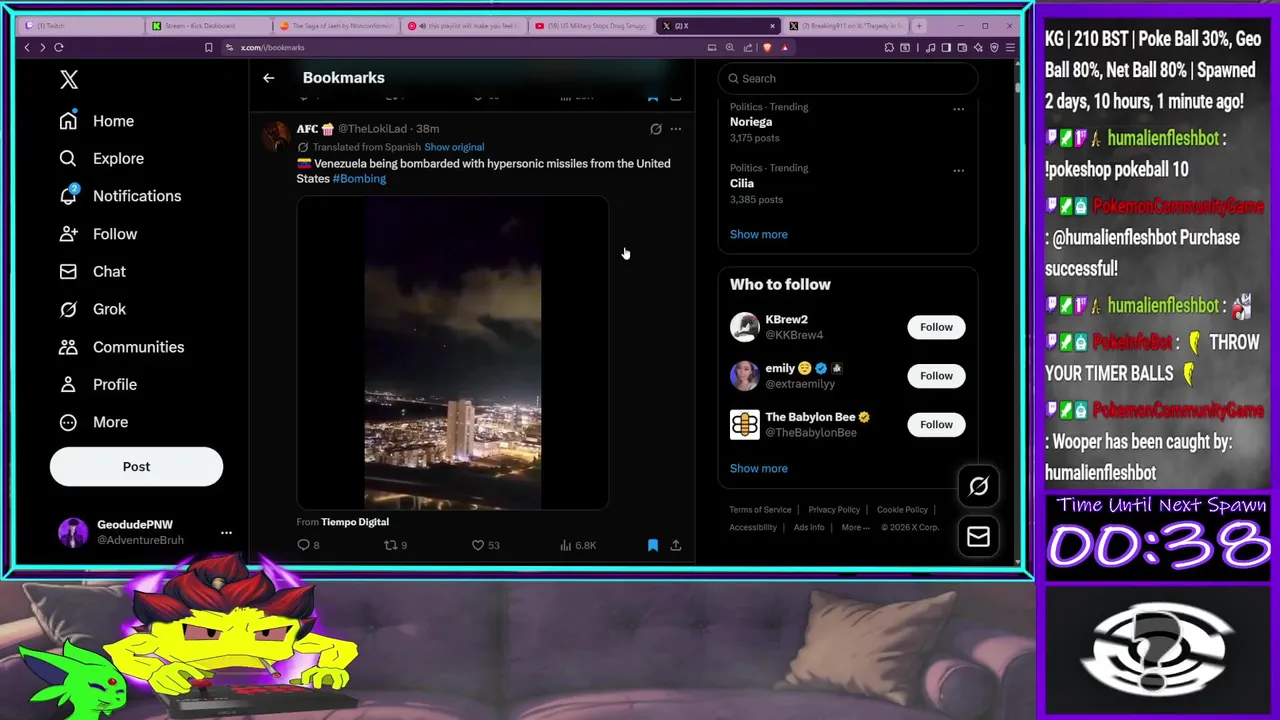
Task: Reload the page
Action: pos(59,47)
